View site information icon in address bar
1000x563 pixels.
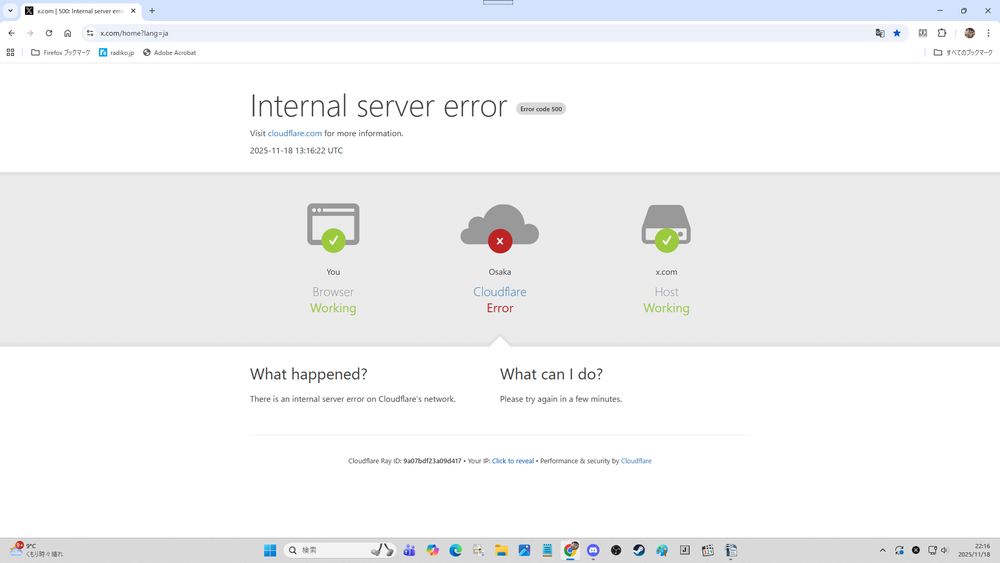[x=90, y=33]
